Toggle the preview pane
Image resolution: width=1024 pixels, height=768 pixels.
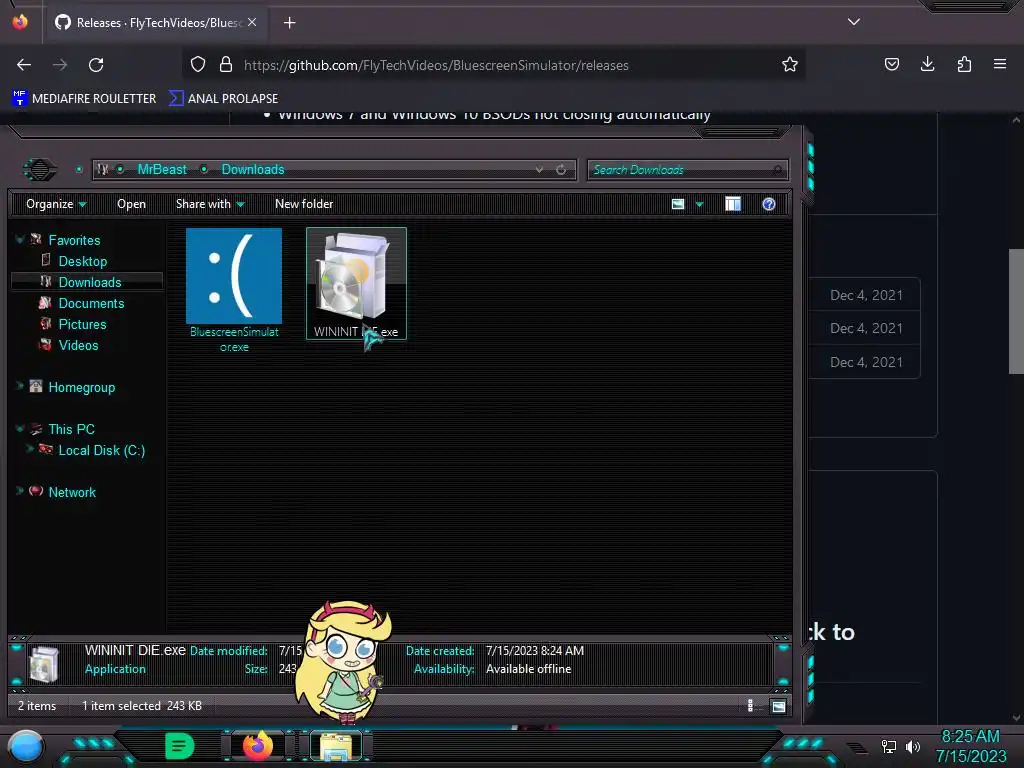point(733,204)
